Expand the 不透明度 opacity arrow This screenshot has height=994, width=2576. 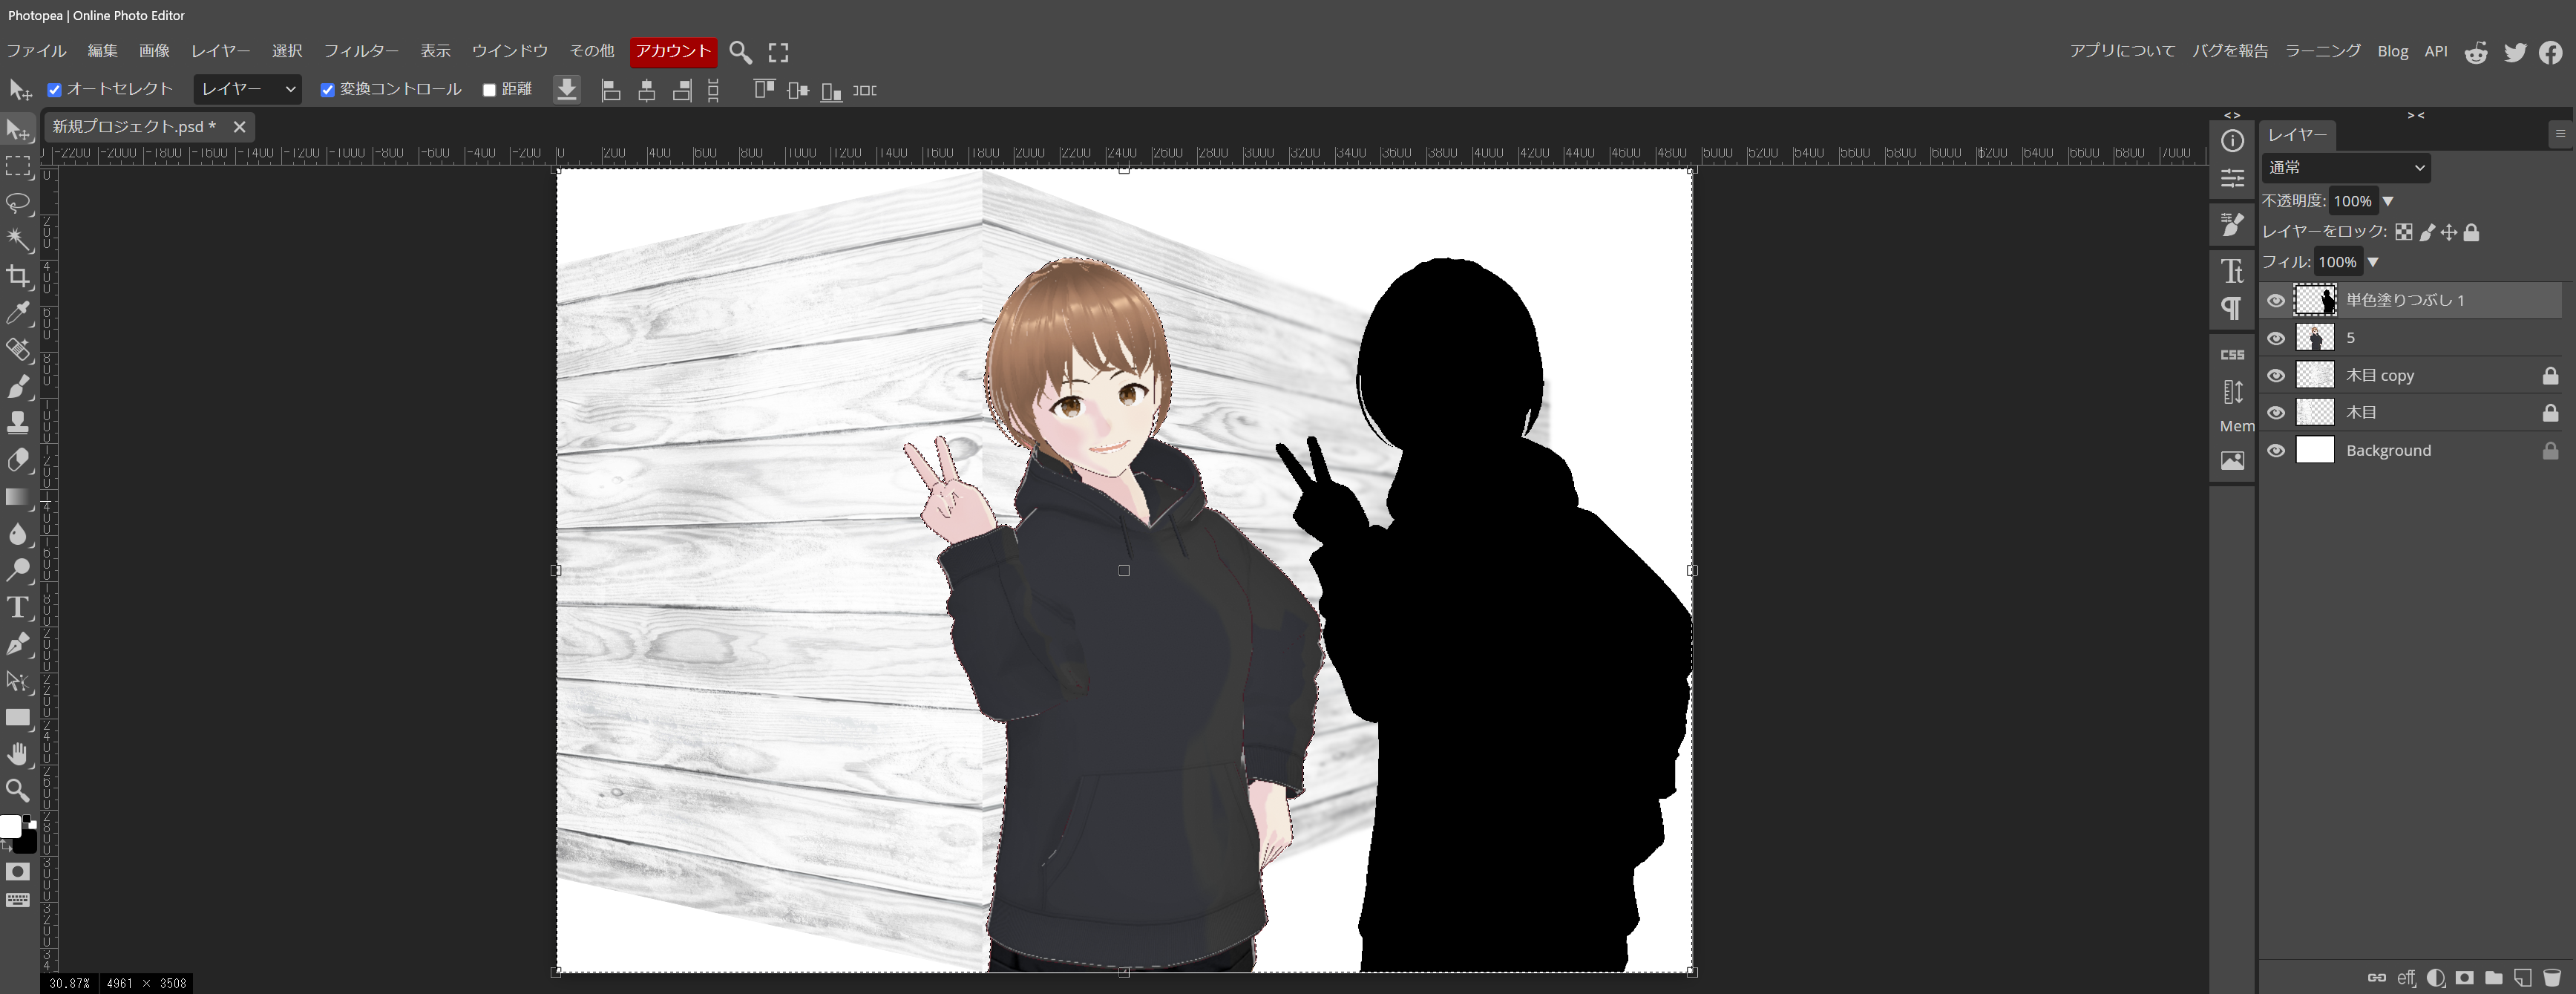tap(2388, 201)
